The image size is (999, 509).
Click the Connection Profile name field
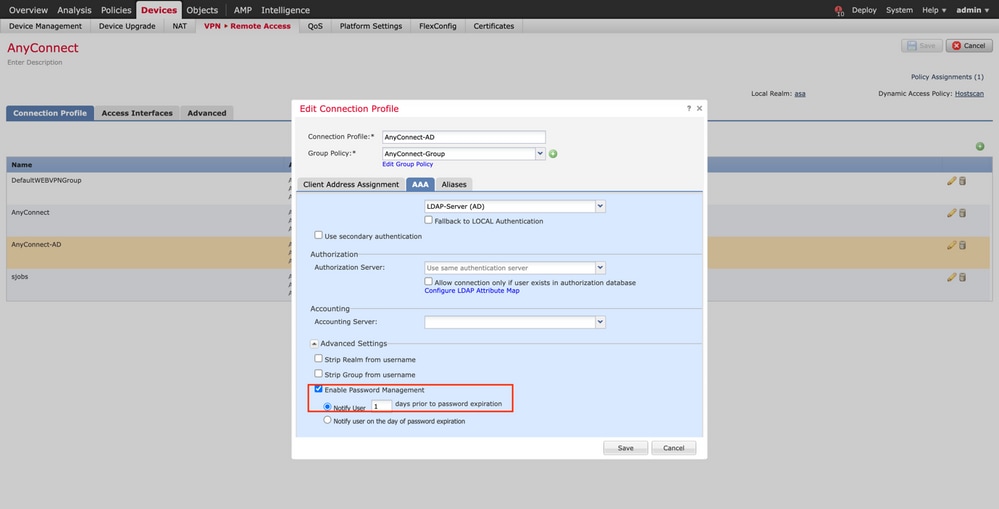[x=464, y=137]
